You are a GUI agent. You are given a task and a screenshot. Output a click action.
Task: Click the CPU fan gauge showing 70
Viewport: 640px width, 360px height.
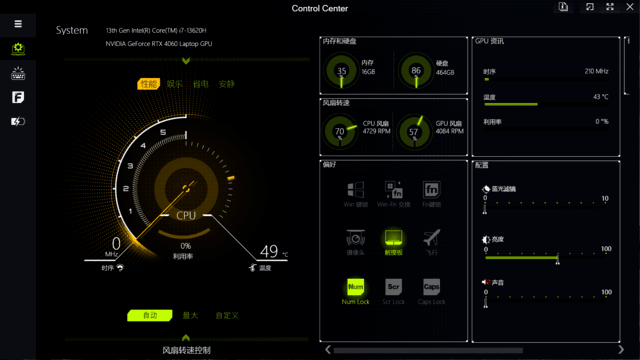(340, 131)
